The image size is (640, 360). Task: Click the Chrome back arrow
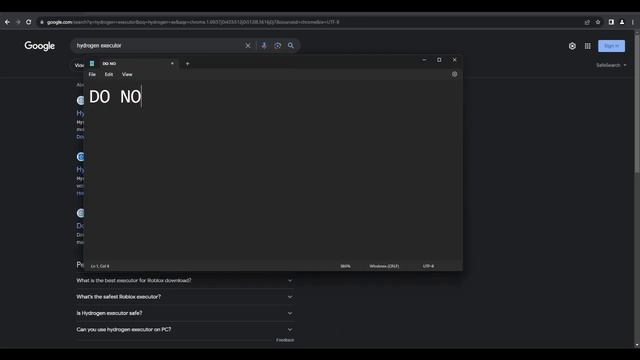(x=7, y=22)
